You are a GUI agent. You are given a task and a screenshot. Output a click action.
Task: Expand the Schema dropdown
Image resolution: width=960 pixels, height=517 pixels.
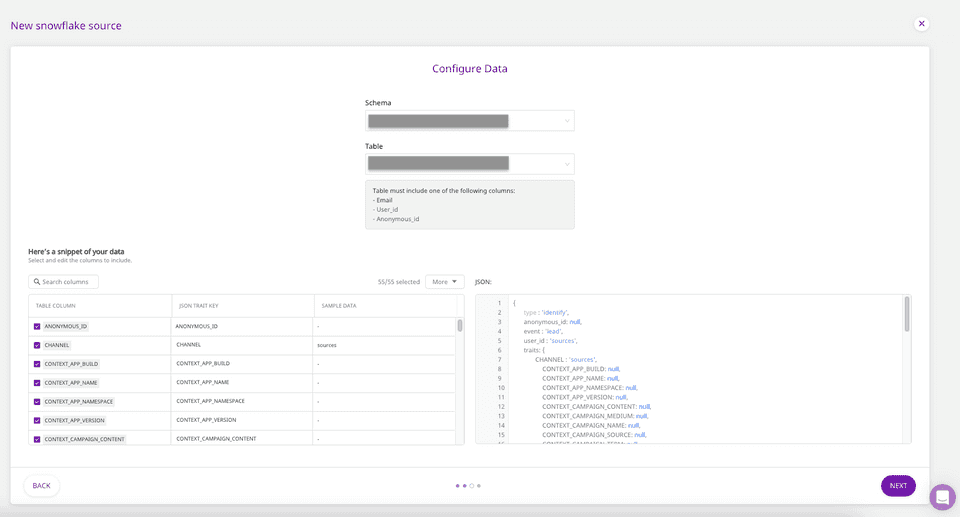[469, 121]
